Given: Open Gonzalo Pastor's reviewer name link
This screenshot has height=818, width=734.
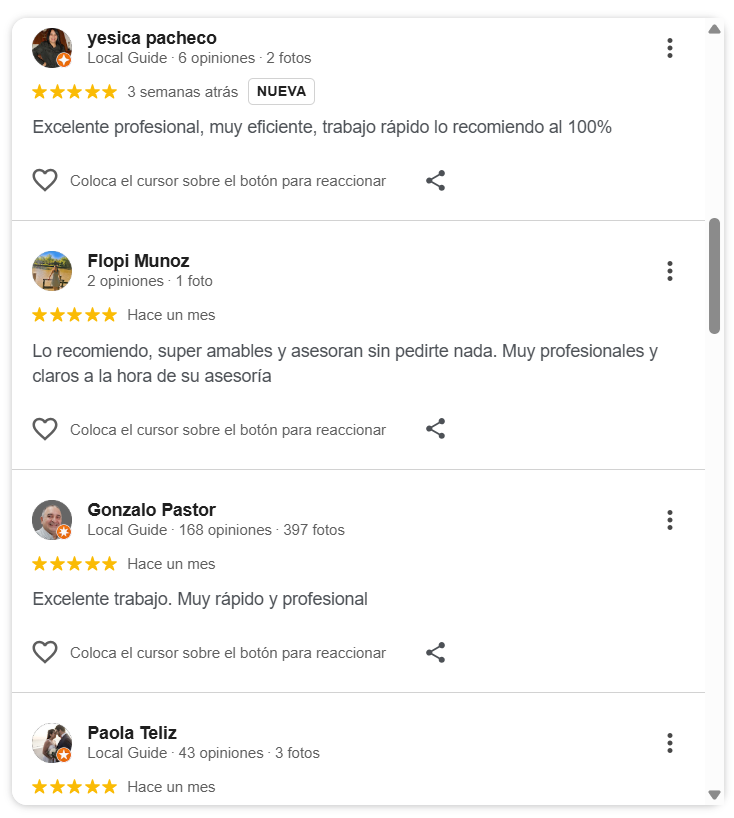Looking at the screenshot, I should pyautogui.click(x=151, y=510).
